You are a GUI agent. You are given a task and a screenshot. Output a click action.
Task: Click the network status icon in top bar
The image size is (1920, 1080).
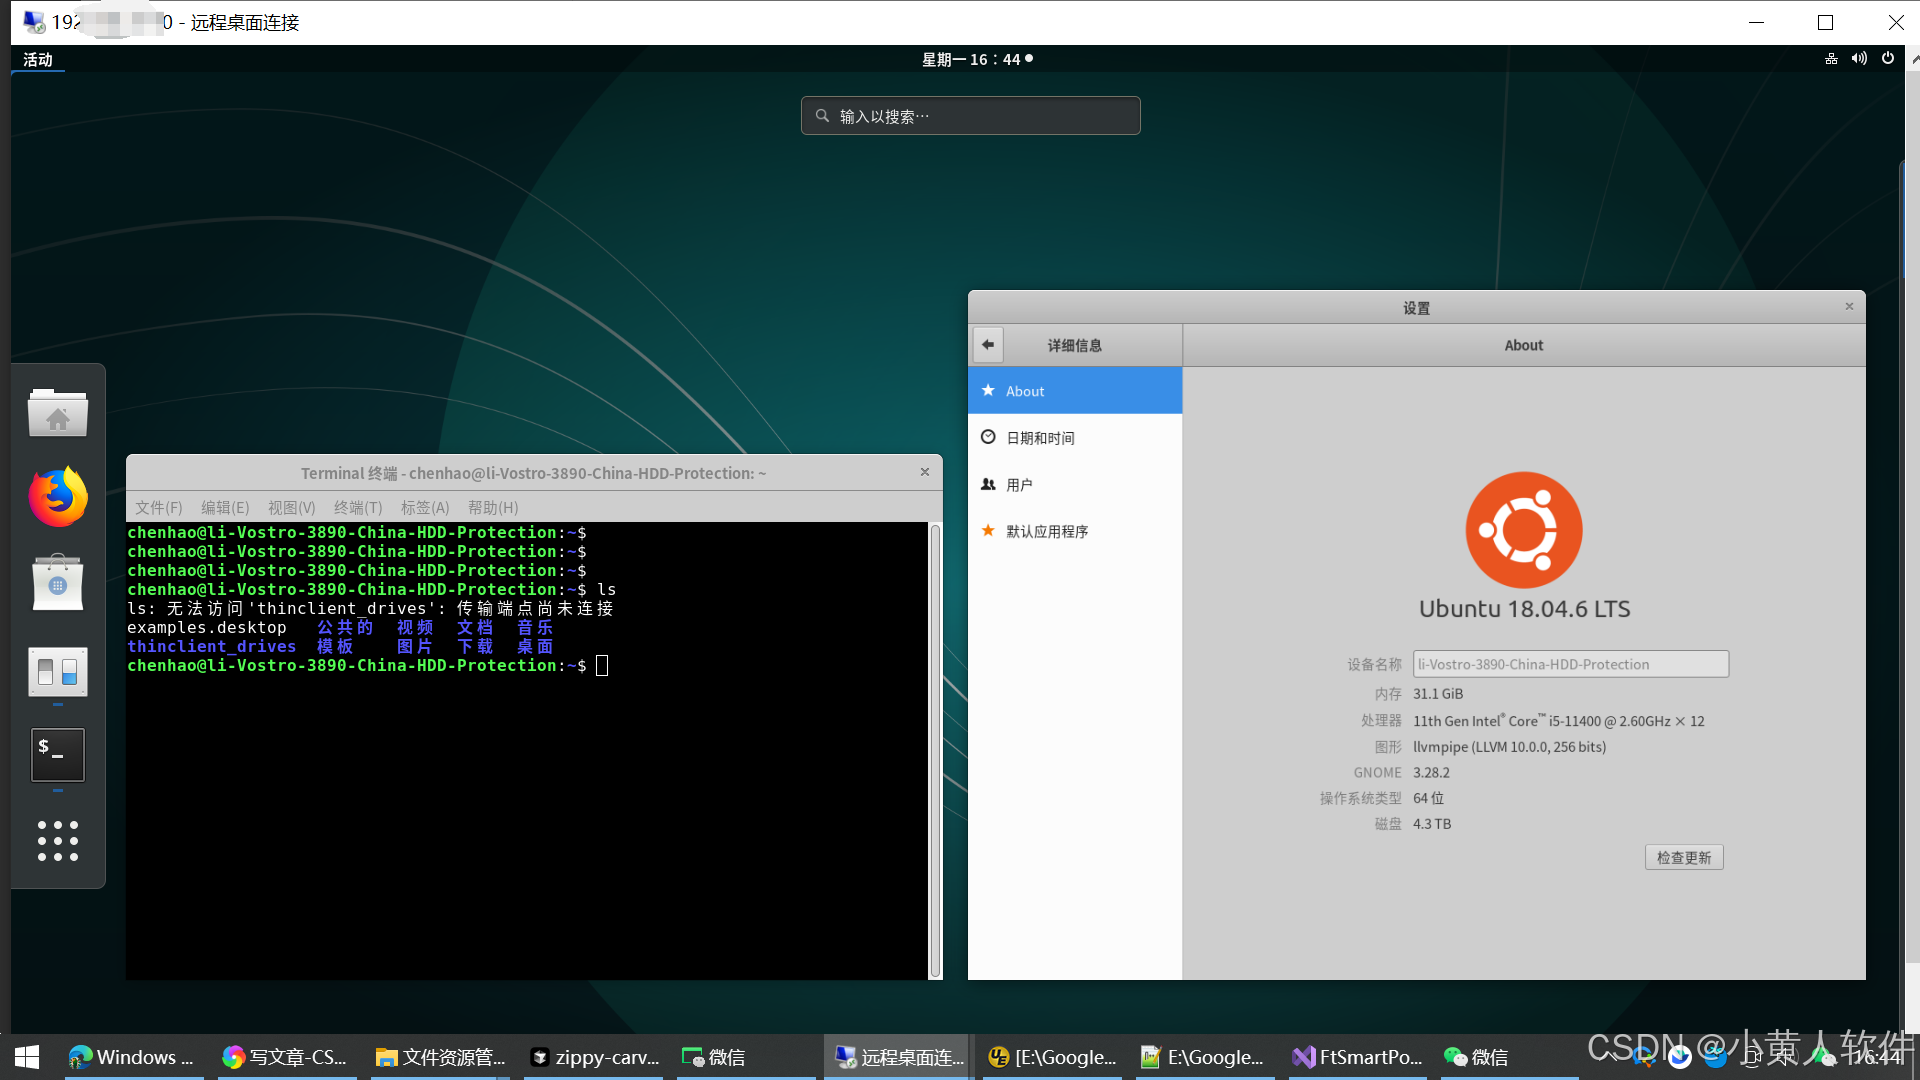pyautogui.click(x=1831, y=59)
